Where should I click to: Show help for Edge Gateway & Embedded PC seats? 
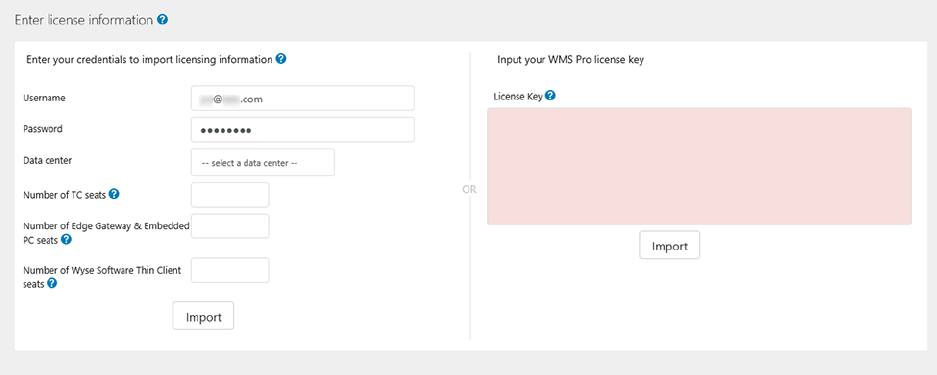coord(66,239)
